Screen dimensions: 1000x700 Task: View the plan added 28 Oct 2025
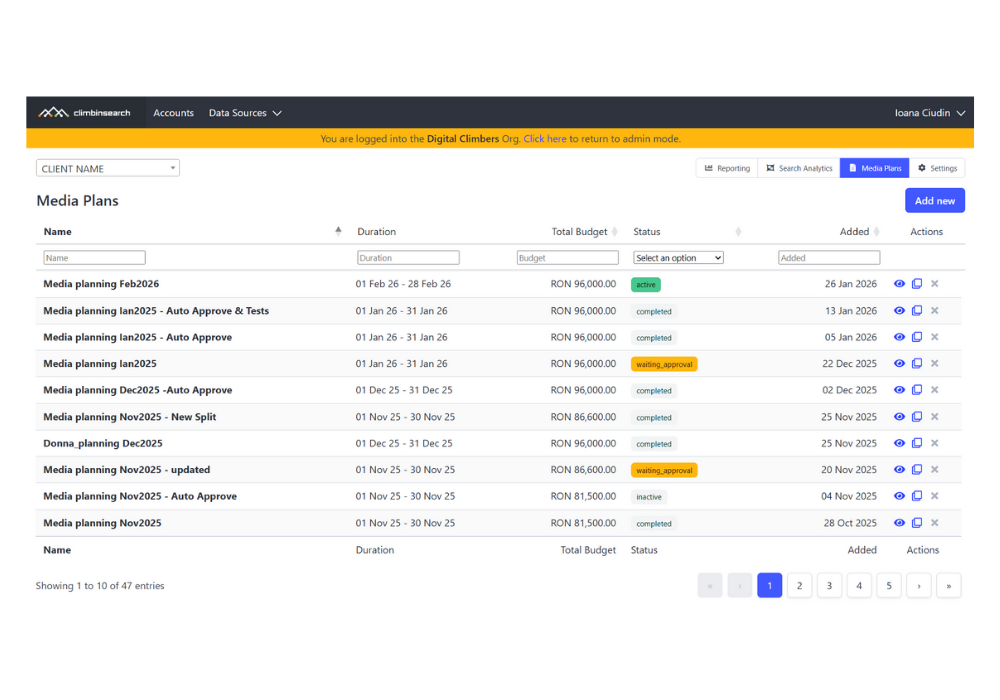[x=899, y=523]
